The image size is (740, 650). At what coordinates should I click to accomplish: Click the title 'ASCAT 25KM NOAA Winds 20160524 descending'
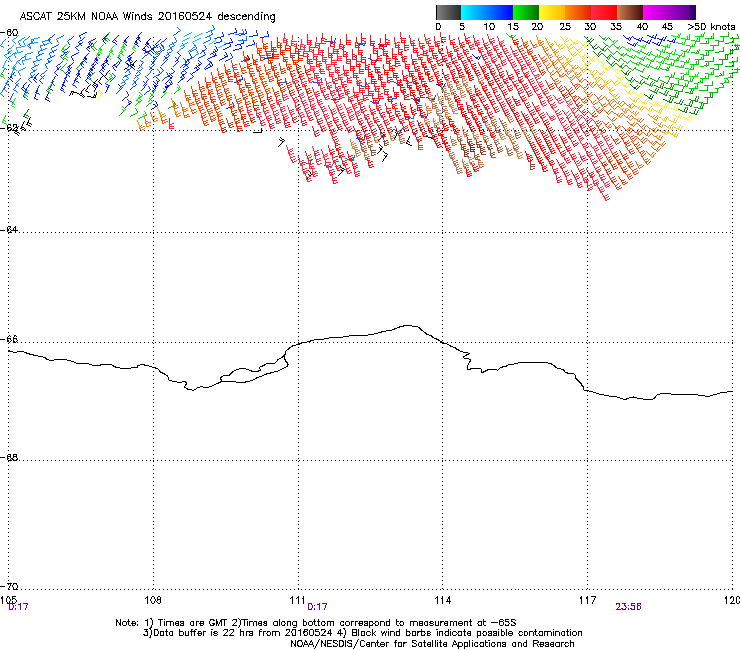pyautogui.click(x=147, y=16)
